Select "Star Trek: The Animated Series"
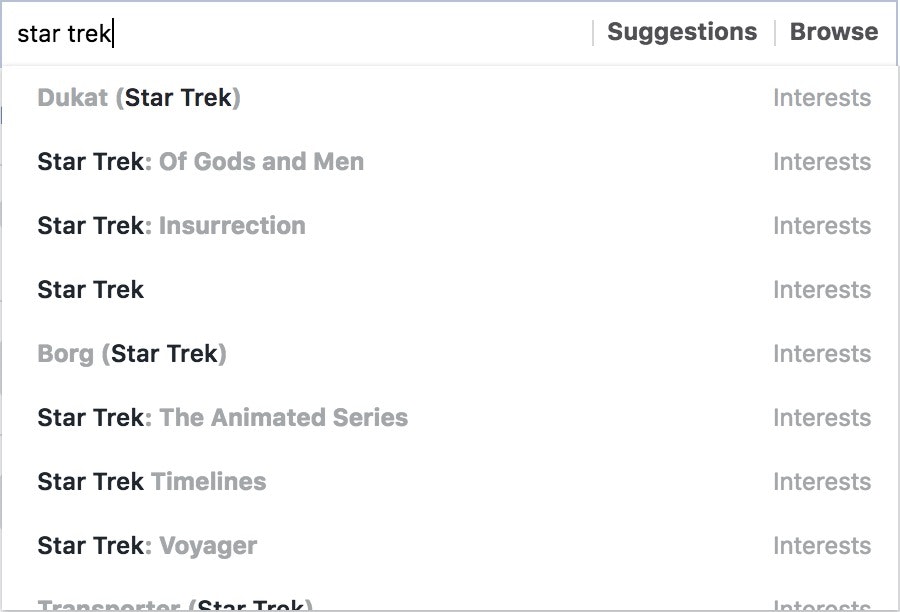The width and height of the screenshot is (900, 612). (222, 418)
